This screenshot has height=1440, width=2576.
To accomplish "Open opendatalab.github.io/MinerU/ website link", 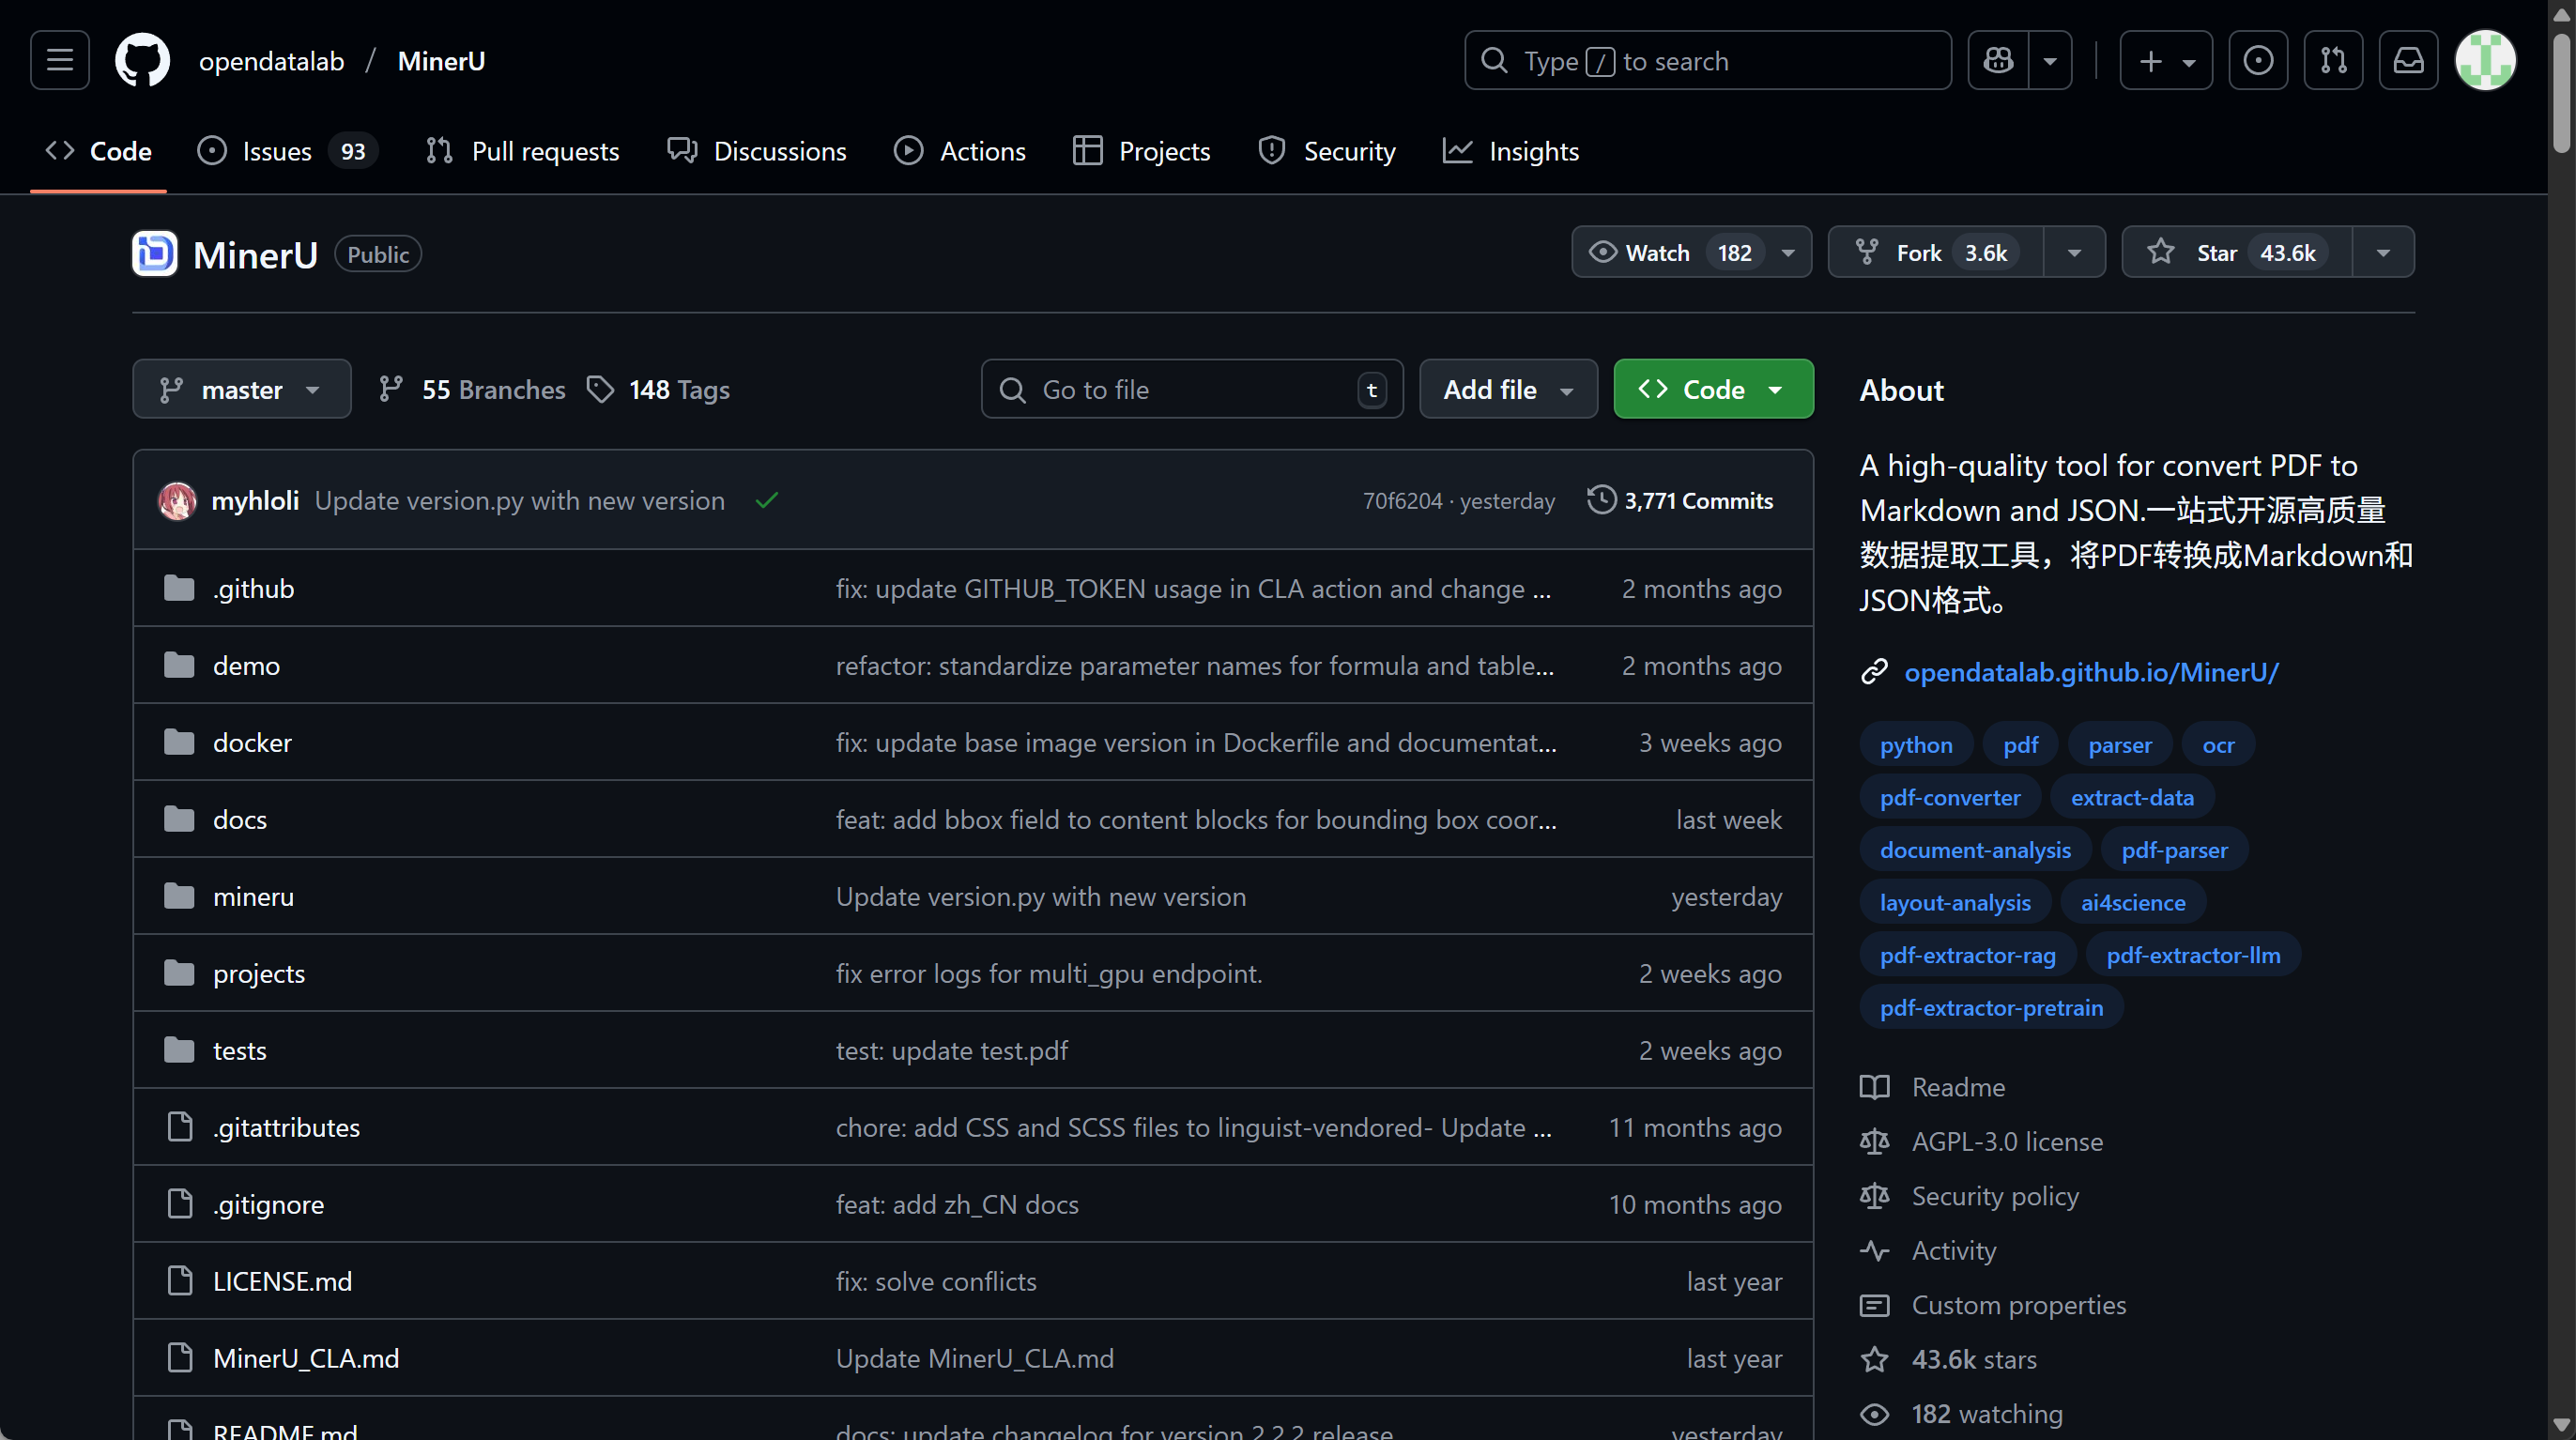I will pos(2091,672).
